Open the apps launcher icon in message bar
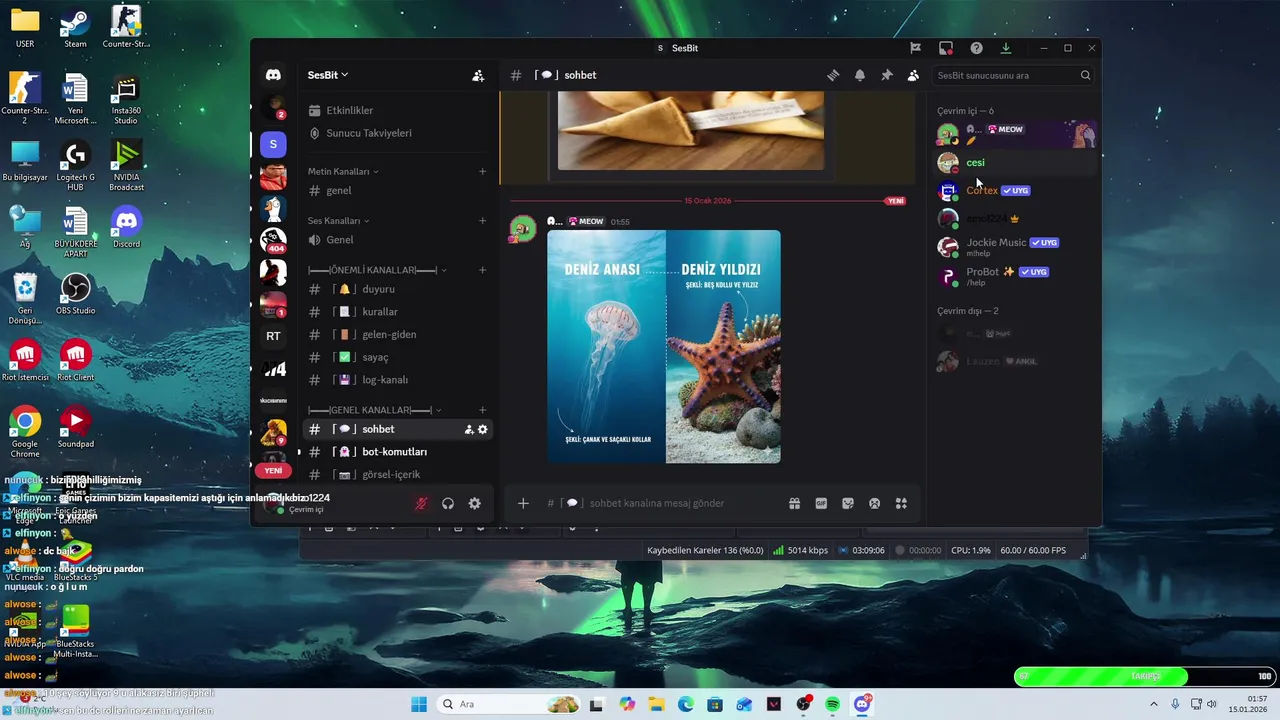 click(901, 503)
